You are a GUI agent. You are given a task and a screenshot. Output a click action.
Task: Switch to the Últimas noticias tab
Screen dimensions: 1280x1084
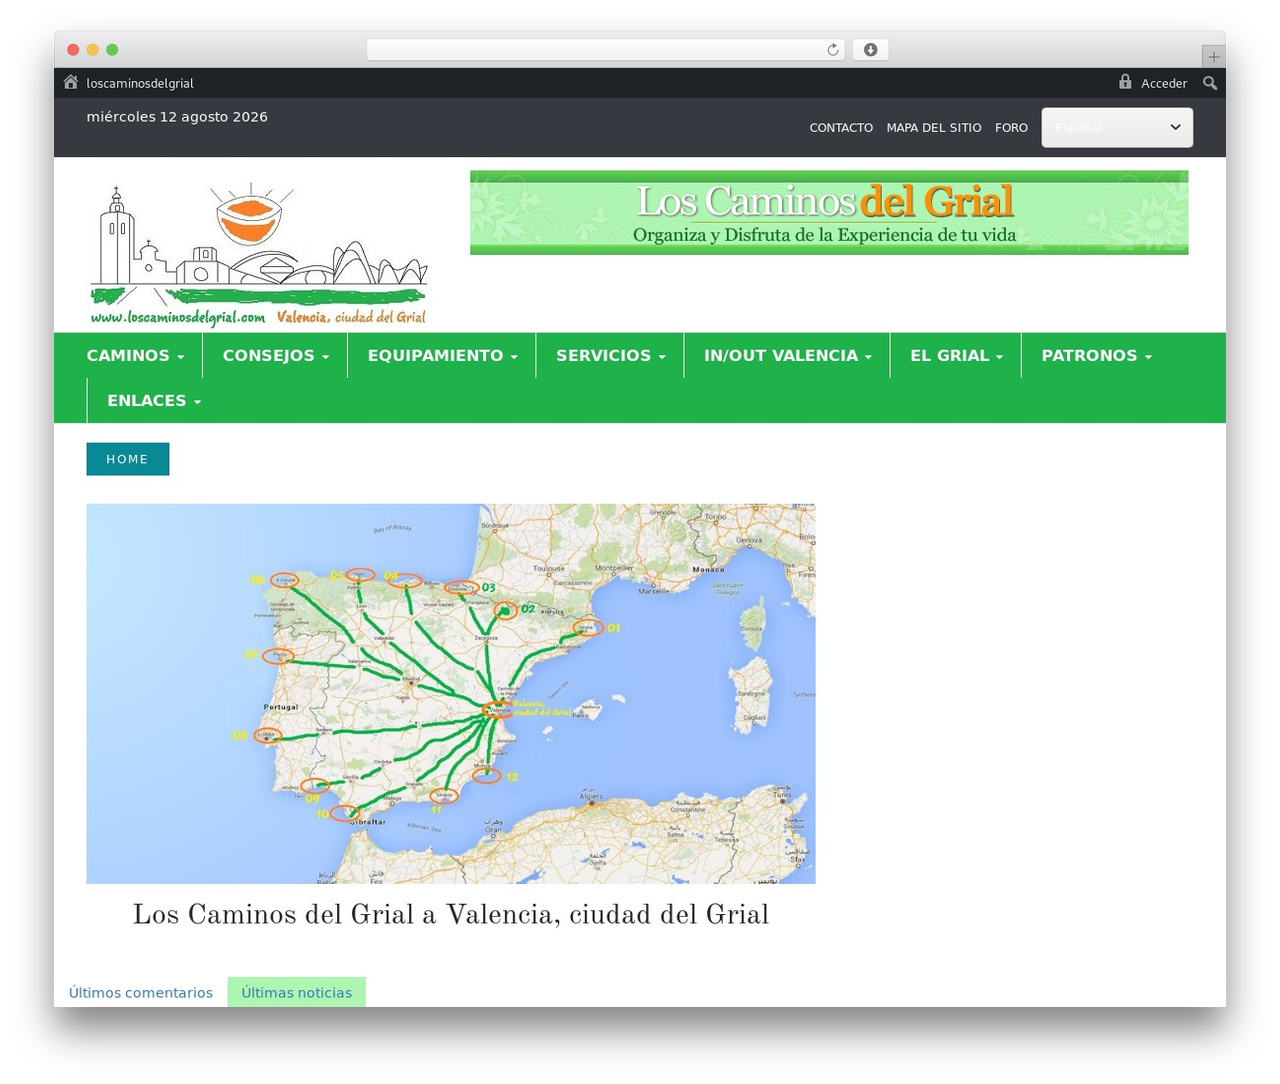pos(297,992)
